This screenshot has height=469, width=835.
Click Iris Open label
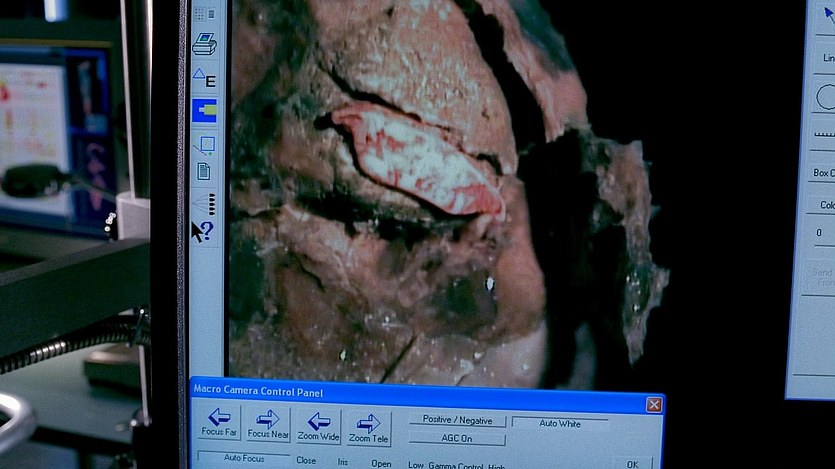(x=381, y=464)
